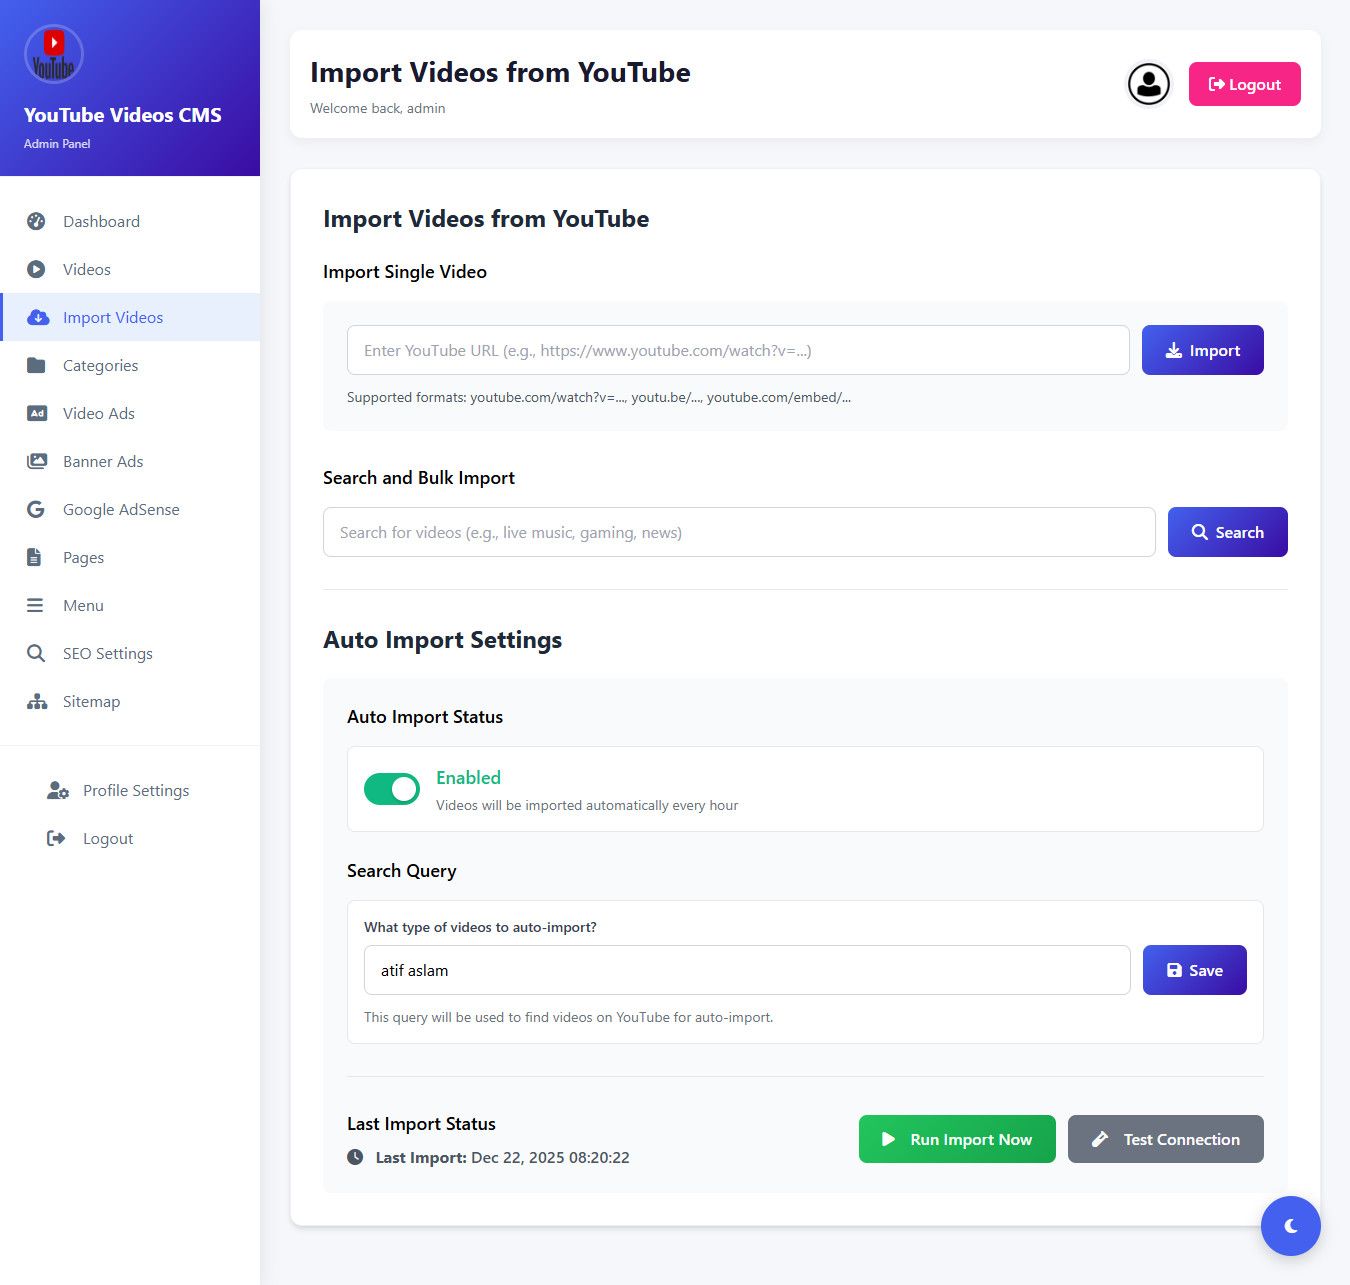Focus the YouTube URL input field

point(738,350)
